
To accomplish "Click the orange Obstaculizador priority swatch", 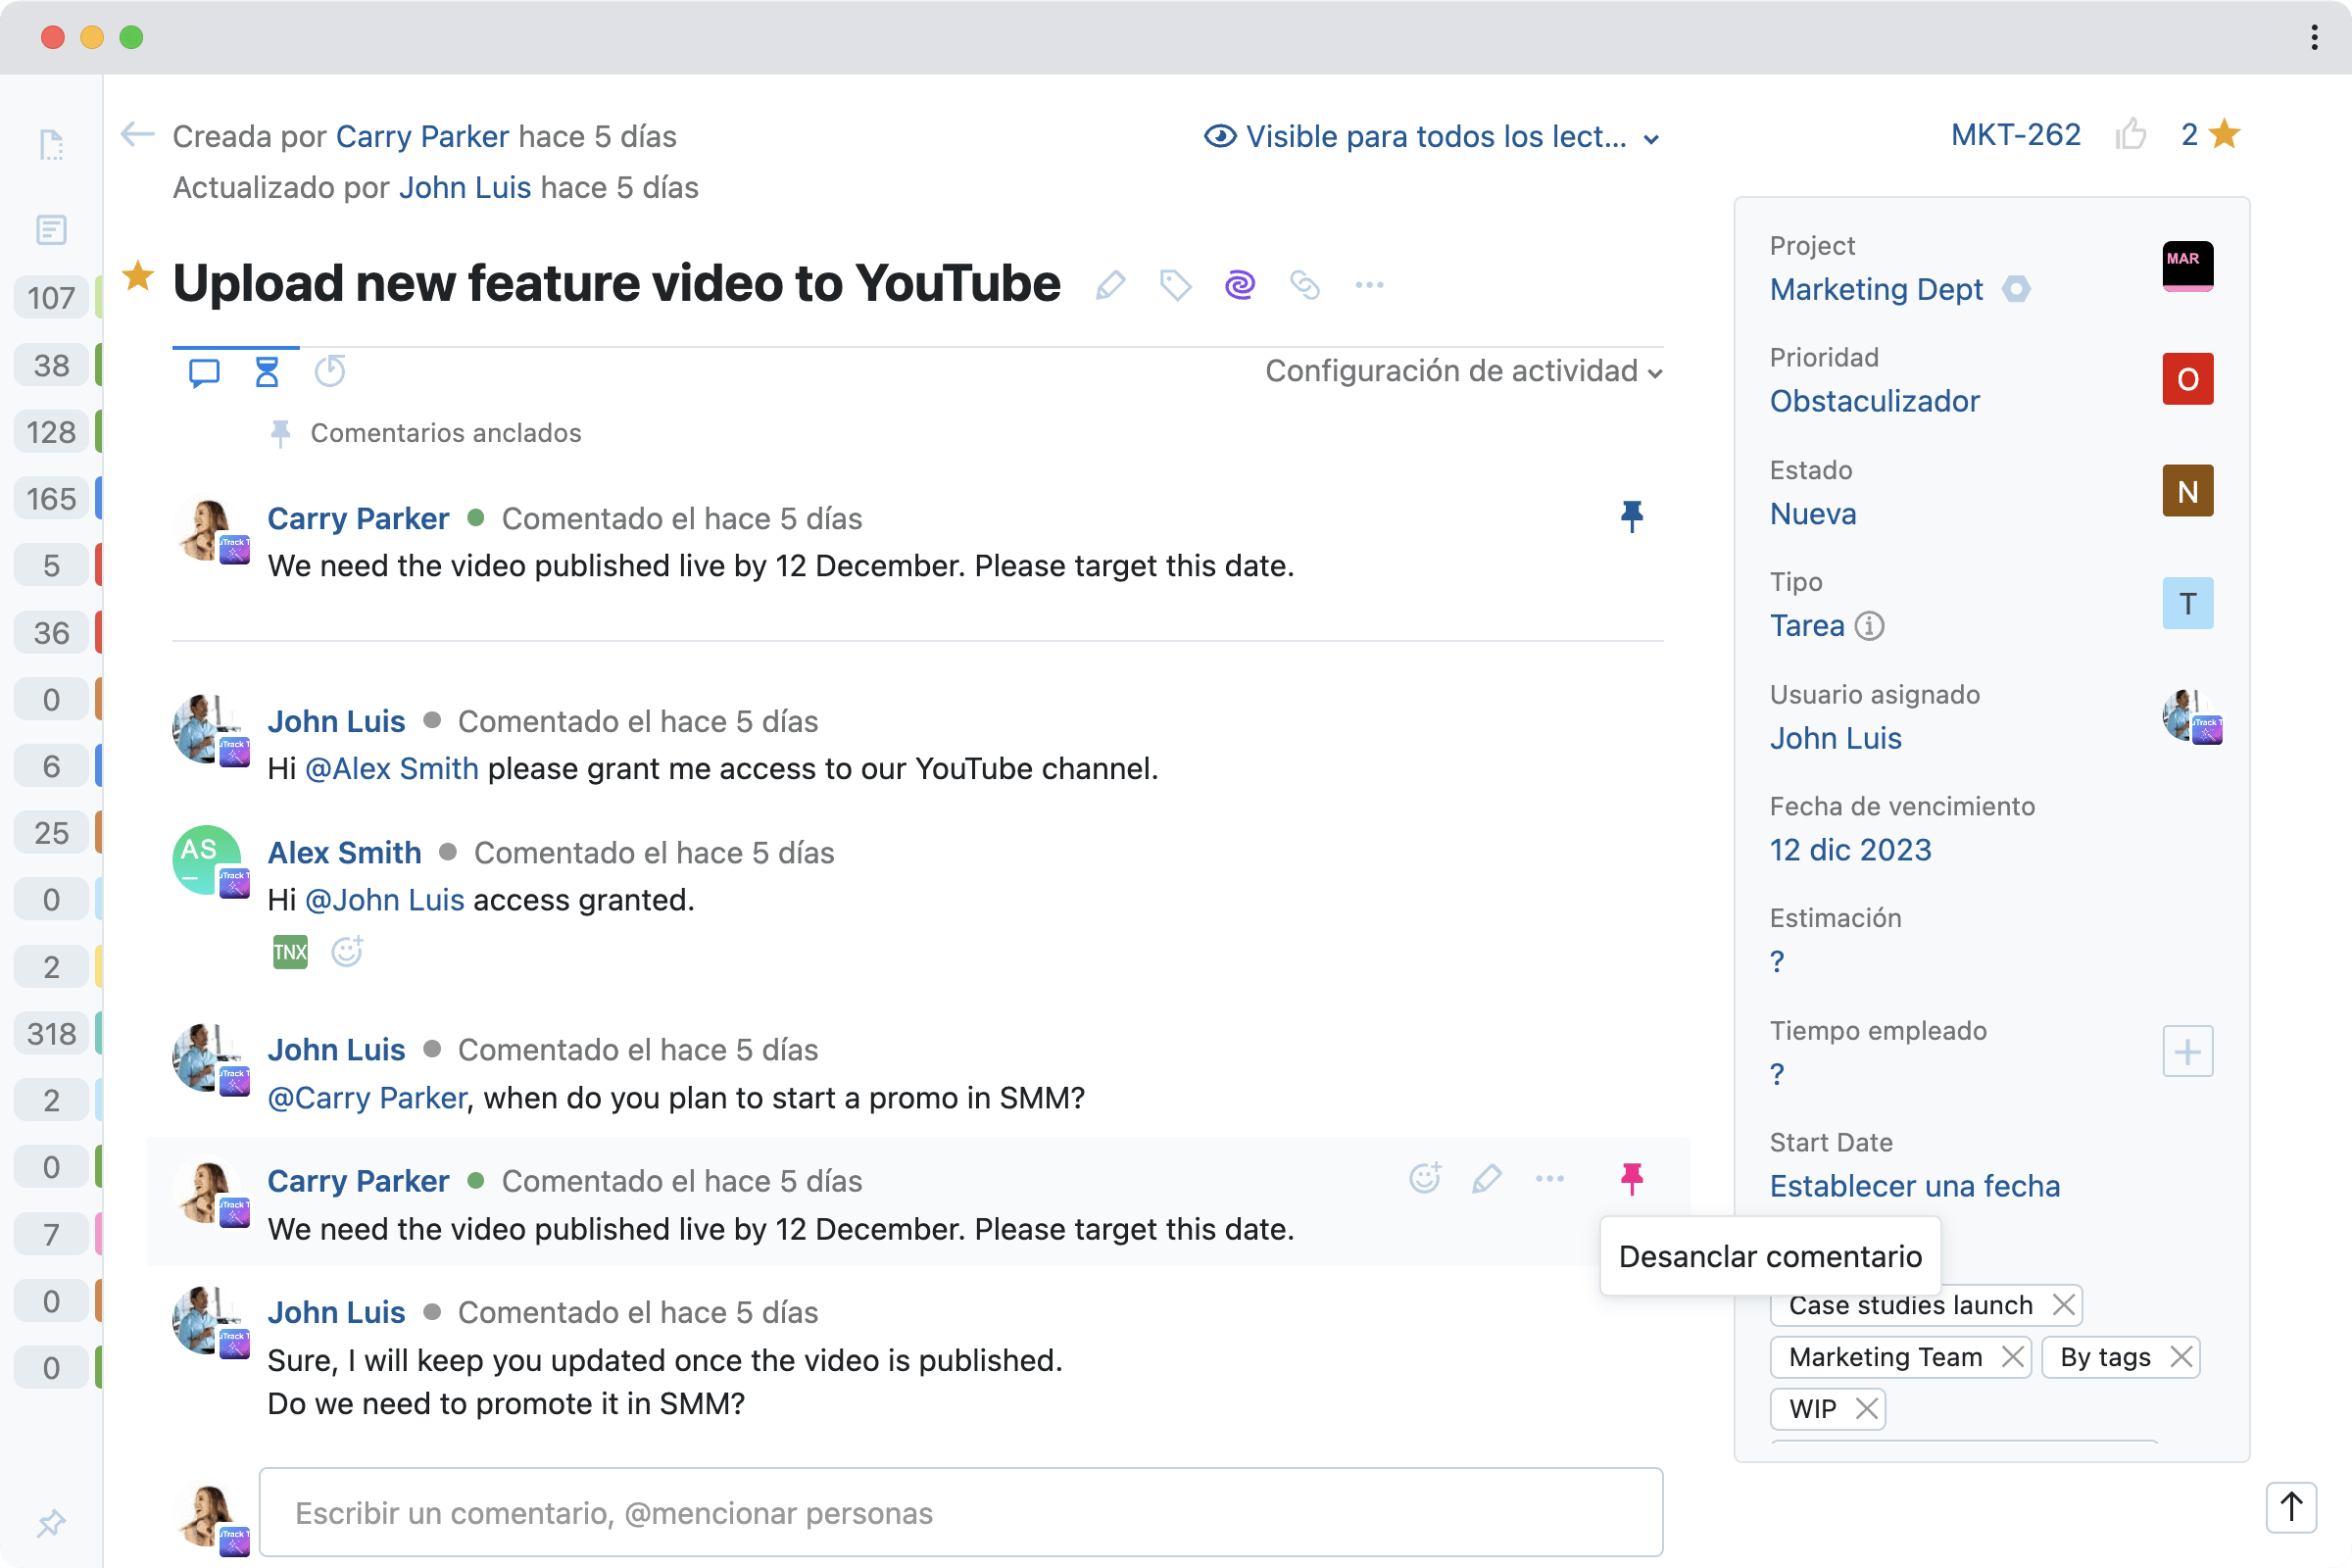I will click(2187, 379).
